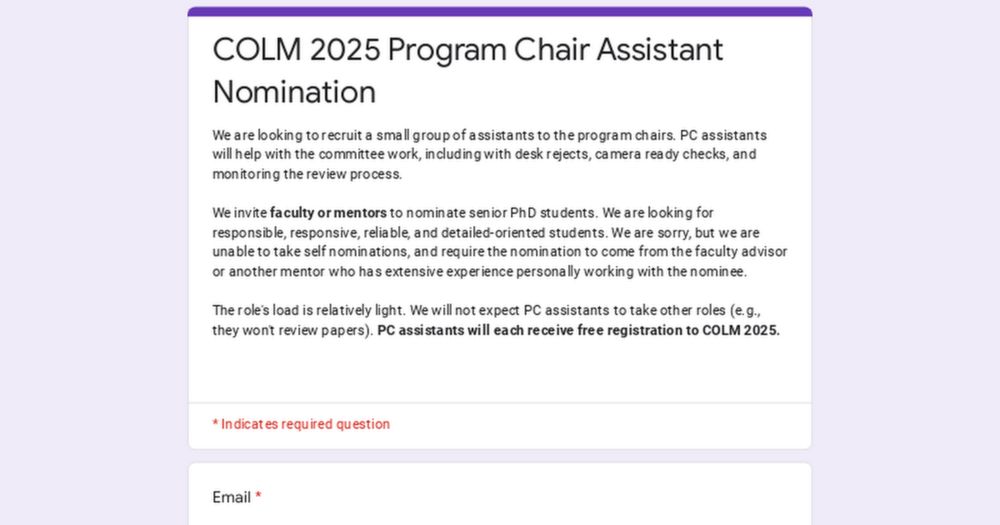Click the red Indicates required question notice
Image resolution: width=1000 pixels, height=525 pixels.
(301, 424)
